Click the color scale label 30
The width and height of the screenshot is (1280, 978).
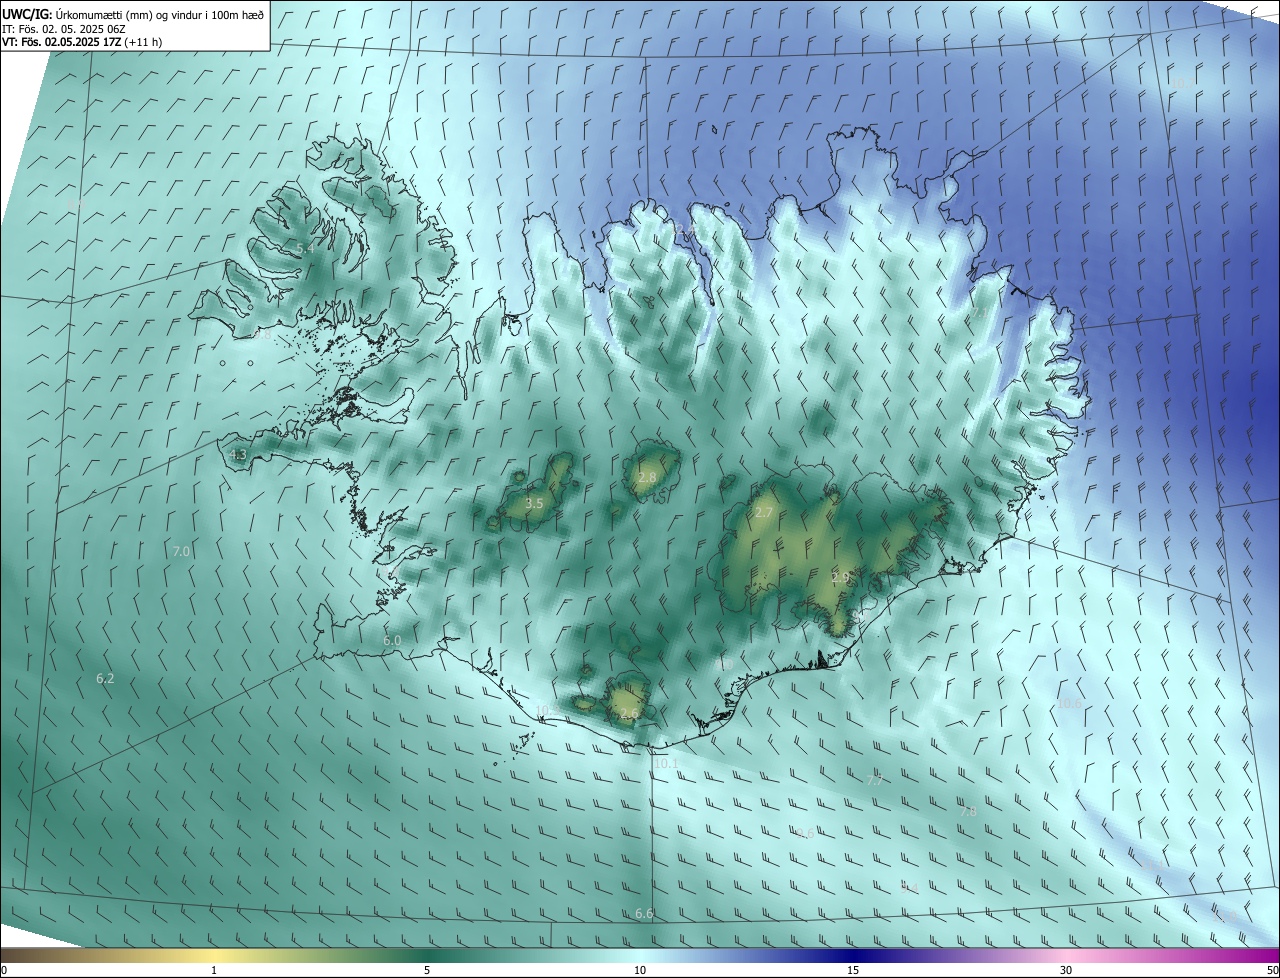pos(1066,970)
